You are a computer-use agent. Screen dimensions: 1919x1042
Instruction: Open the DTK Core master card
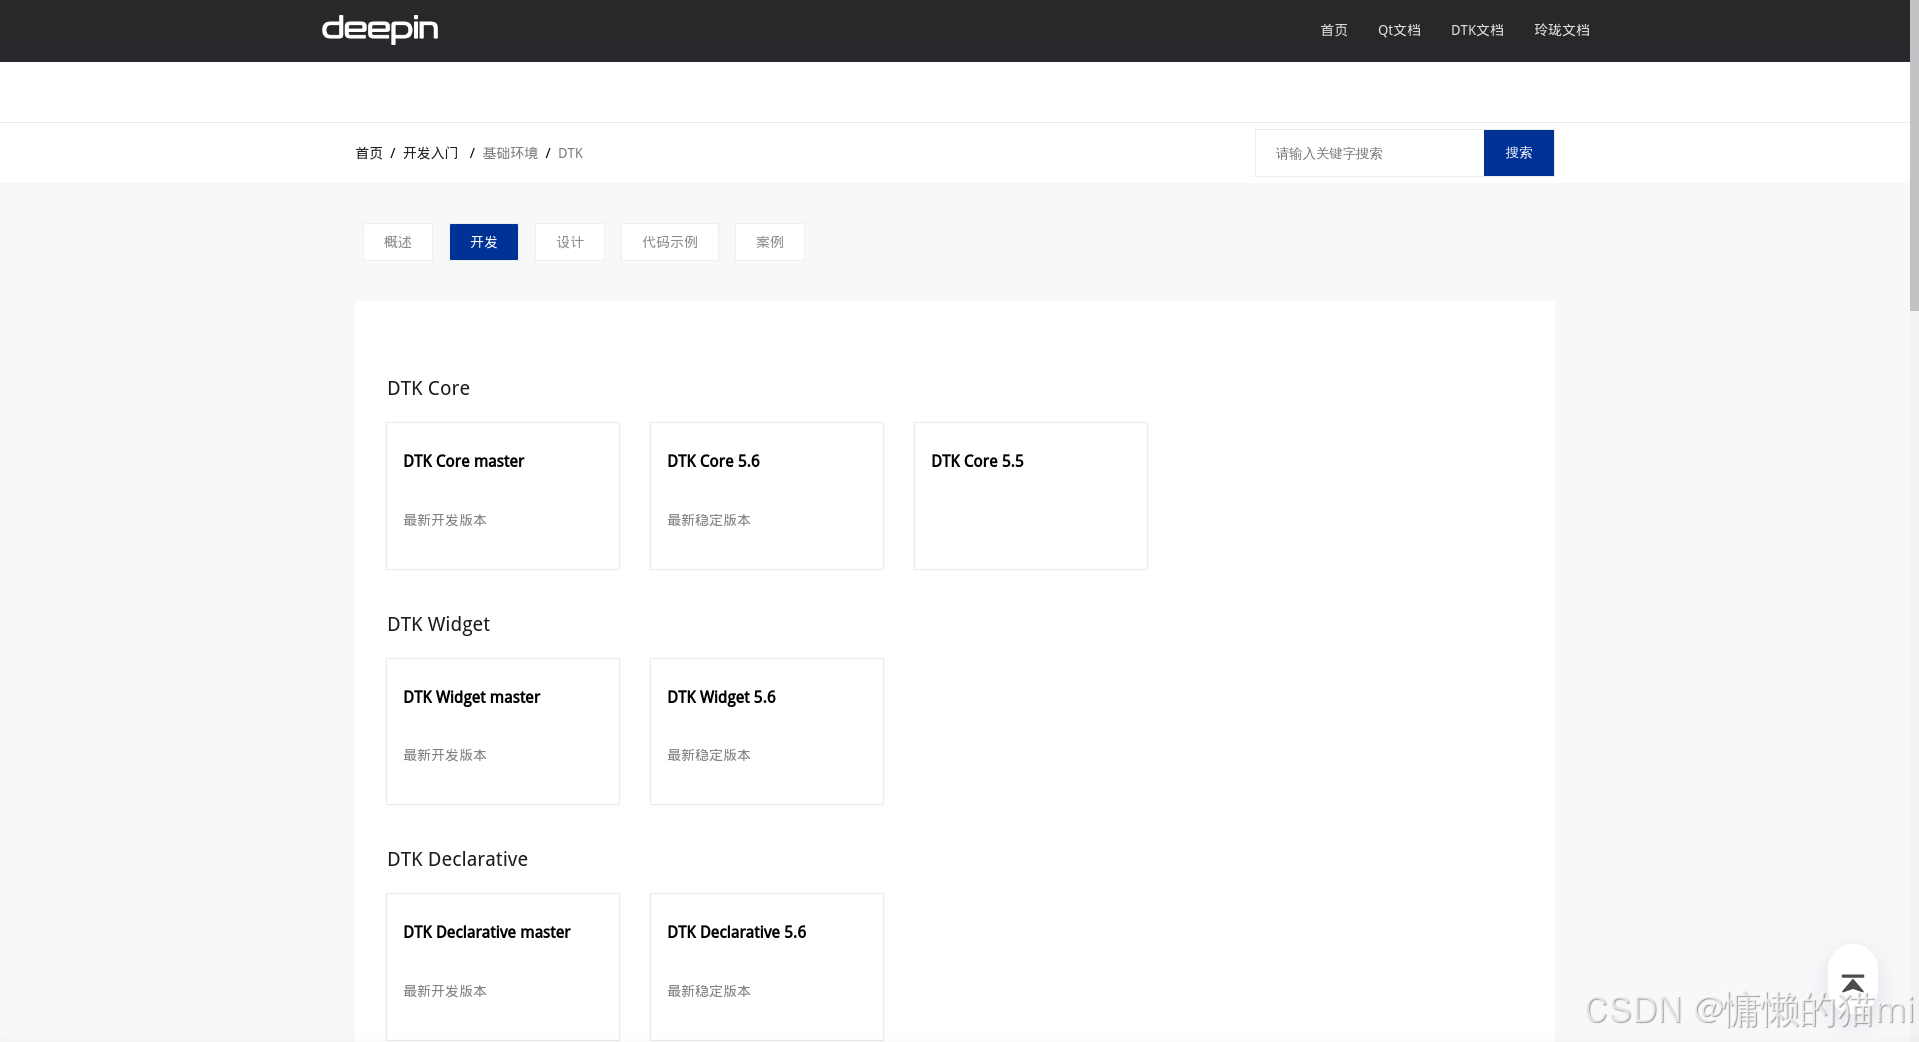pos(503,496)
